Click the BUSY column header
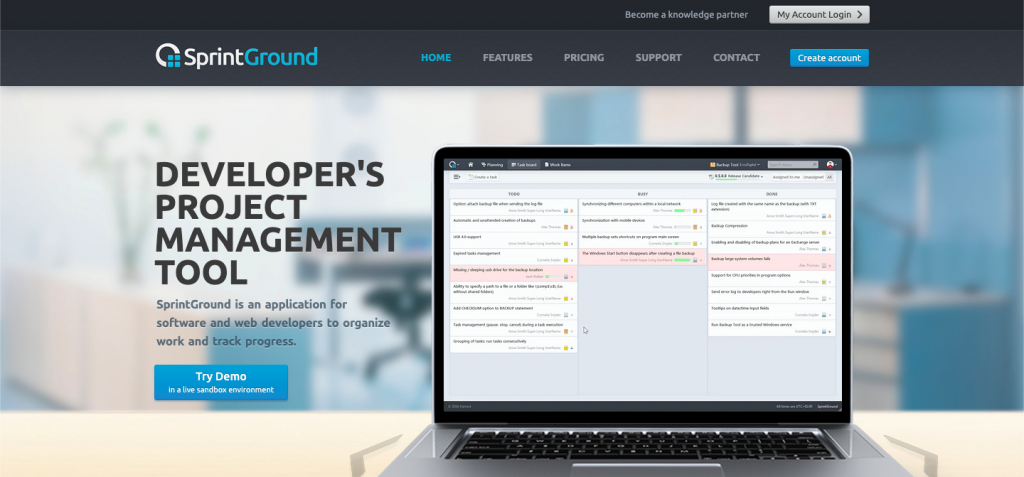This screenshot has height=477, width=1024. tap(643, 194)
